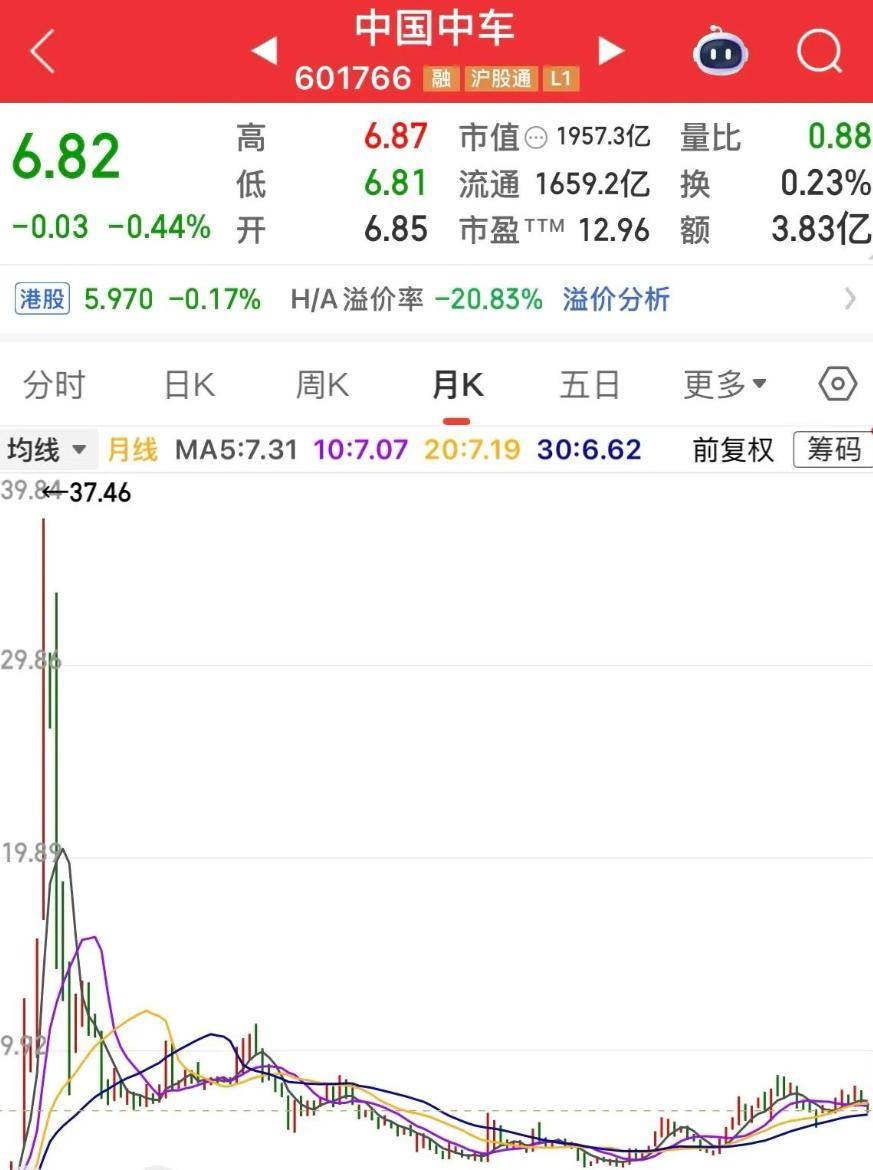Screen dimensions: 873x1170
Task: Open the robot assistant icon
Action: [x=722, y=51]
